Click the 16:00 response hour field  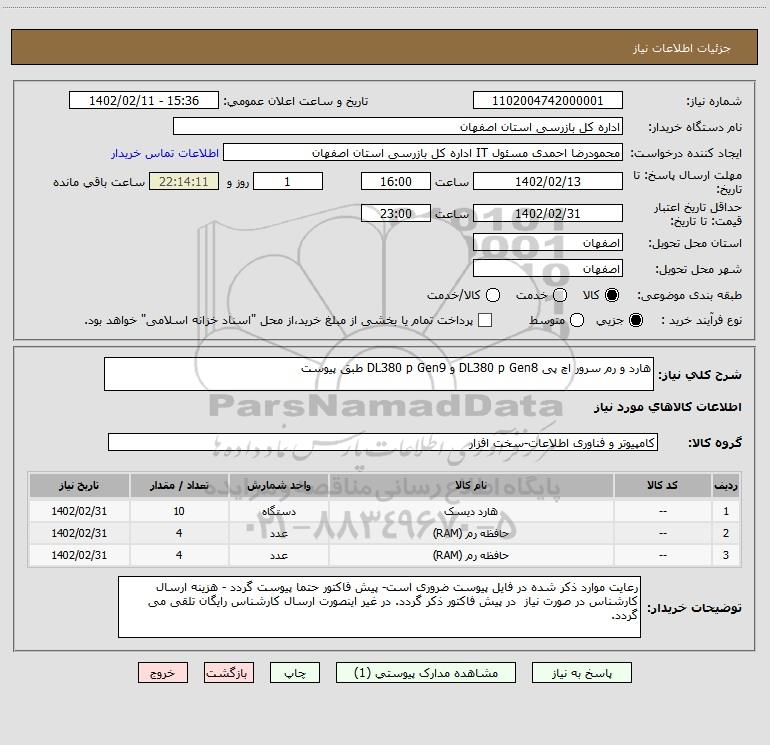pos(396,182)
